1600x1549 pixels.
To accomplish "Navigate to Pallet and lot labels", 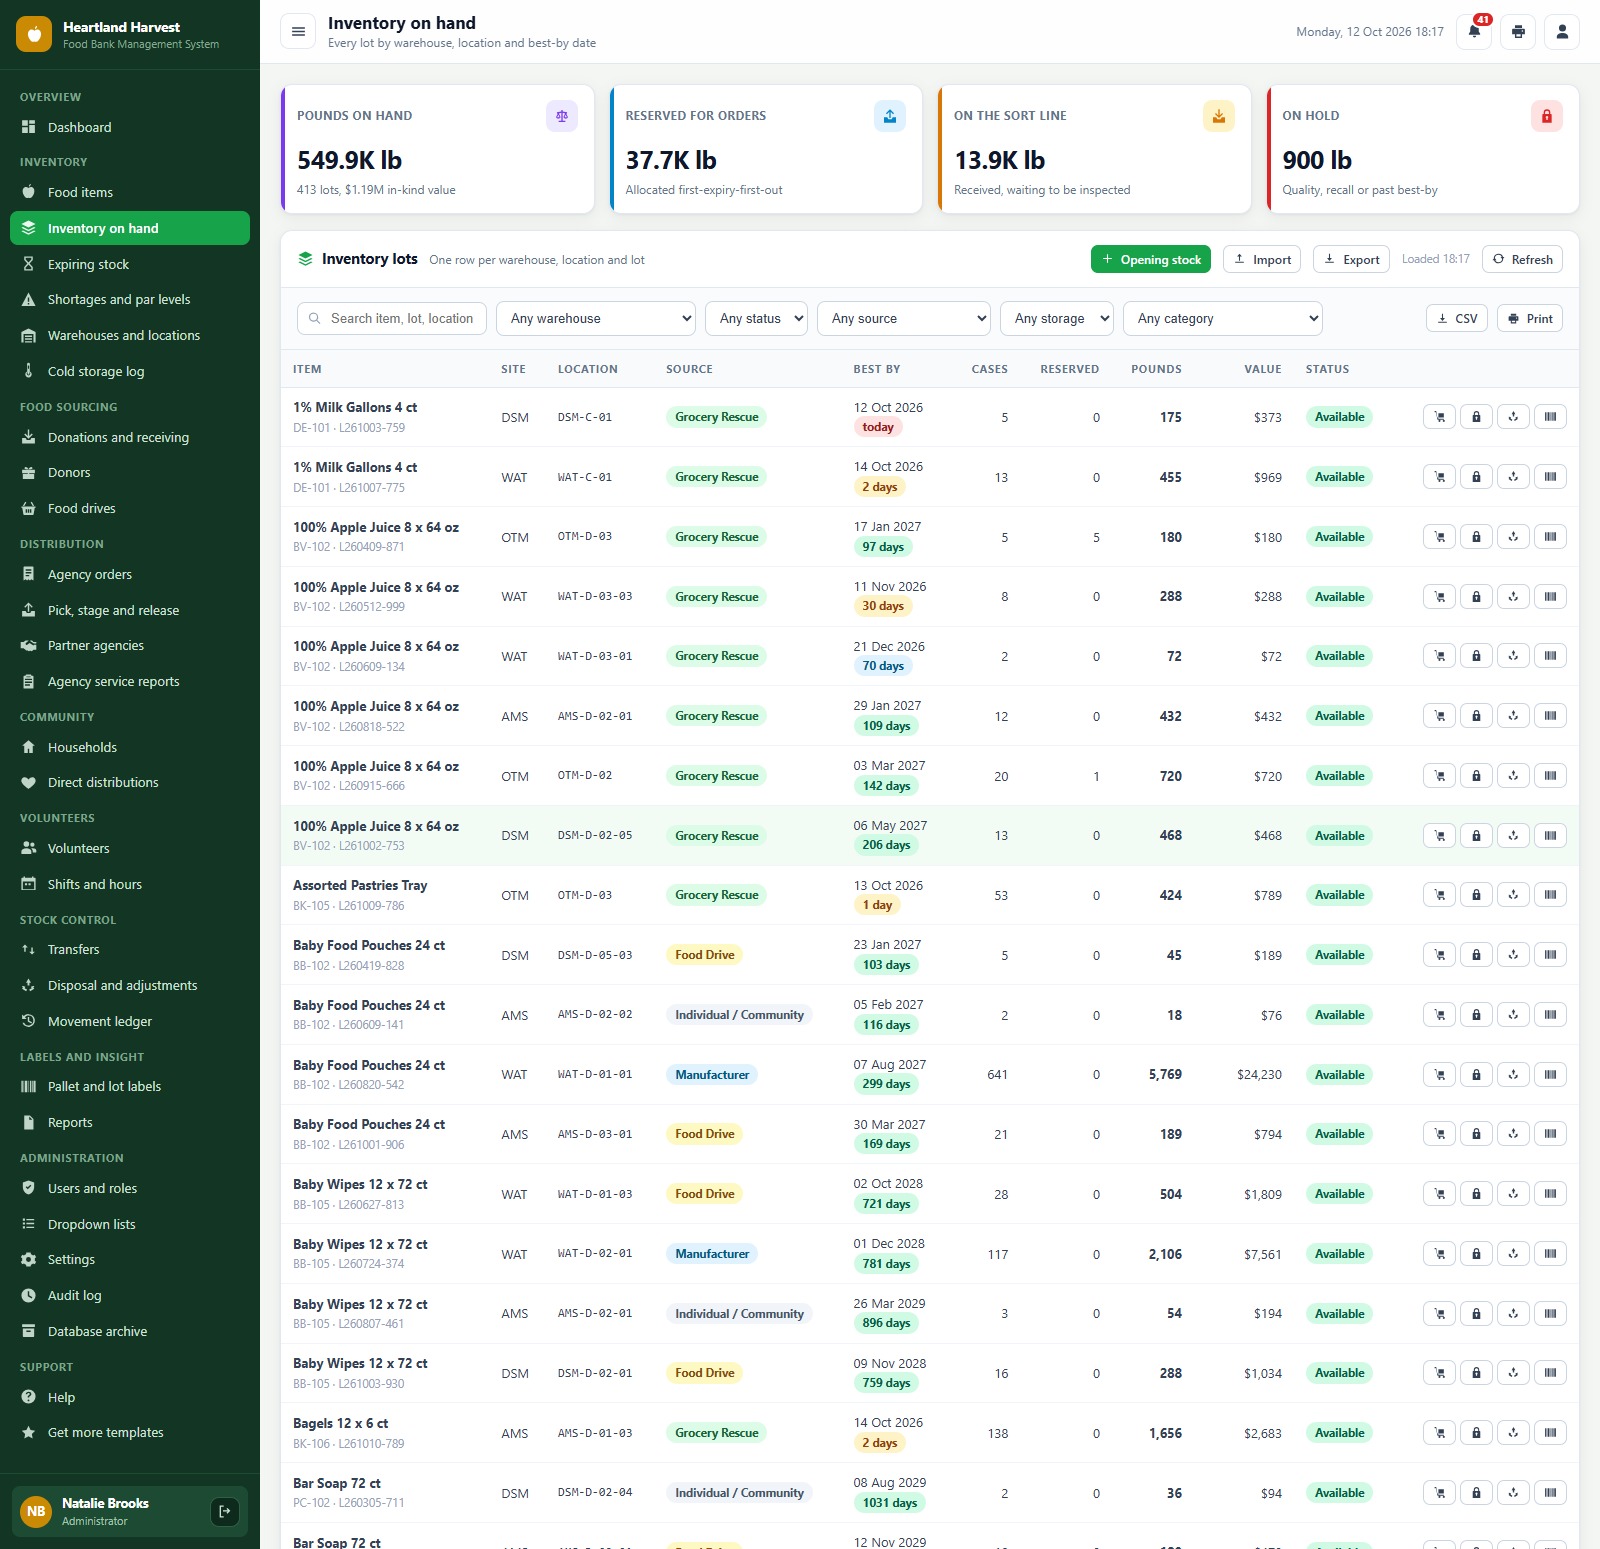I will 130,1086.
